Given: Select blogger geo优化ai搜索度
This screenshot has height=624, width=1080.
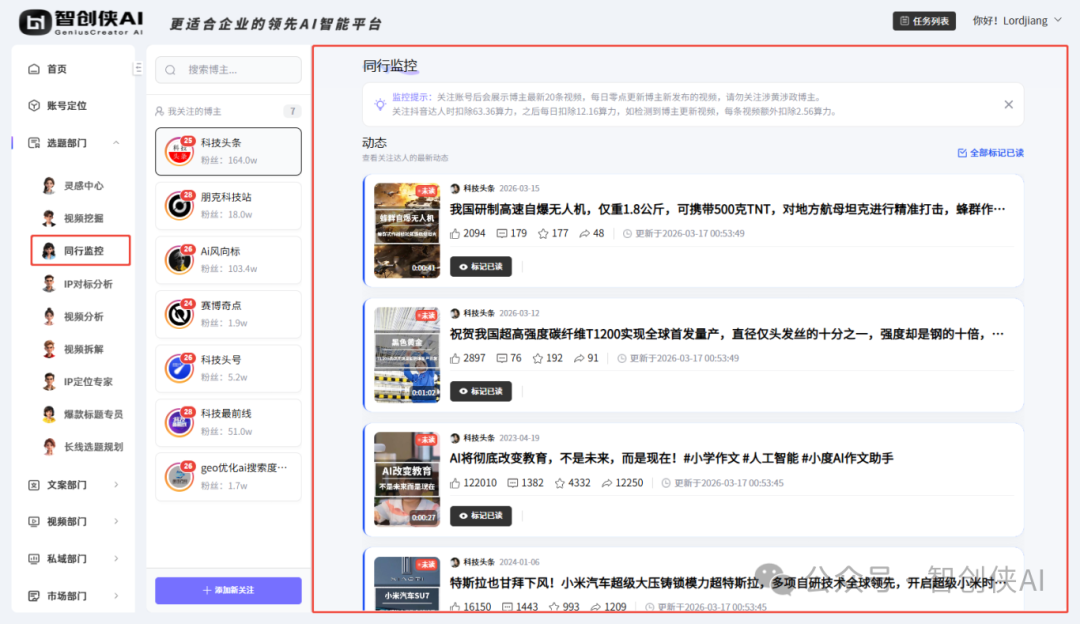Looking at the screenshot, I should click(228, 476).
